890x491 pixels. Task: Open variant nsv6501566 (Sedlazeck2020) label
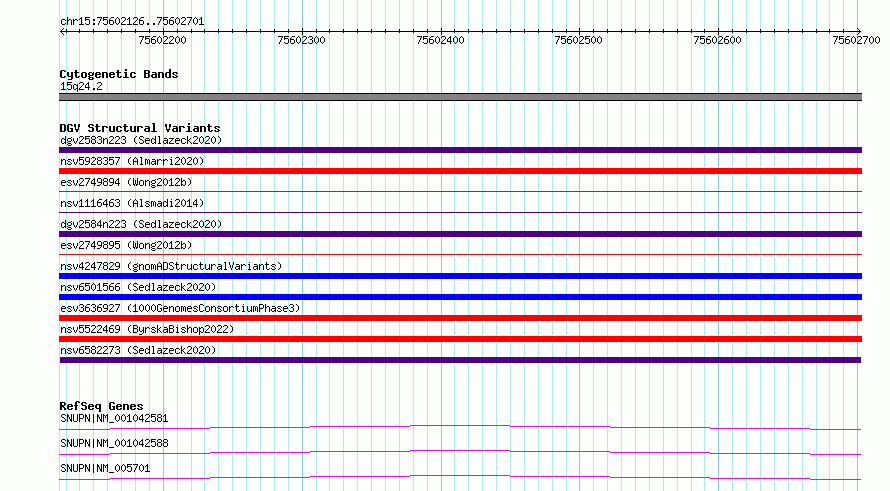coord(138,287)
